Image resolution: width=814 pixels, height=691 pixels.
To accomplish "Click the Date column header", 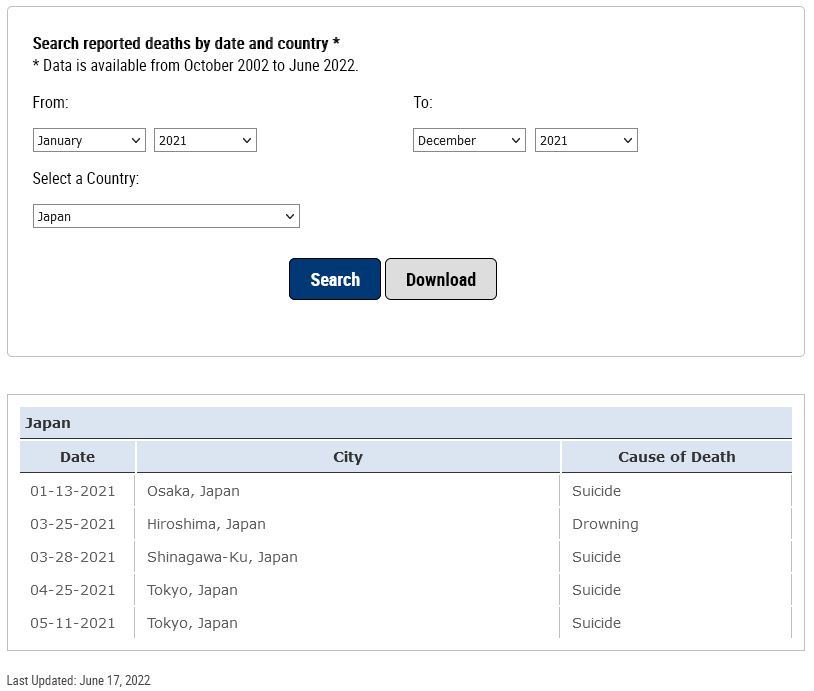I will pos(77,457).
